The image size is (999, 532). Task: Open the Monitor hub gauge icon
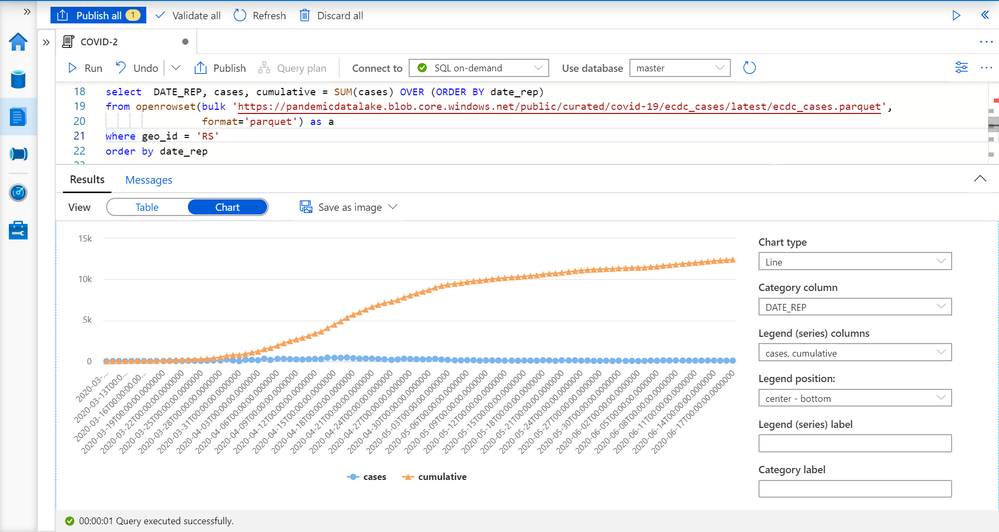(x=18, y=192)
